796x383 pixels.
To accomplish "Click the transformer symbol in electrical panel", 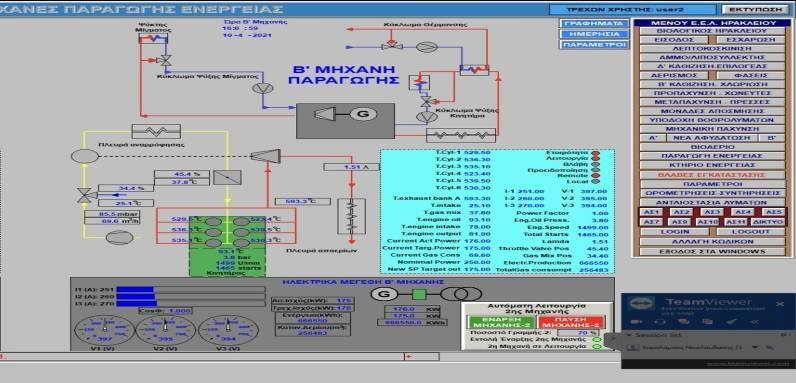I will (460, 294).
